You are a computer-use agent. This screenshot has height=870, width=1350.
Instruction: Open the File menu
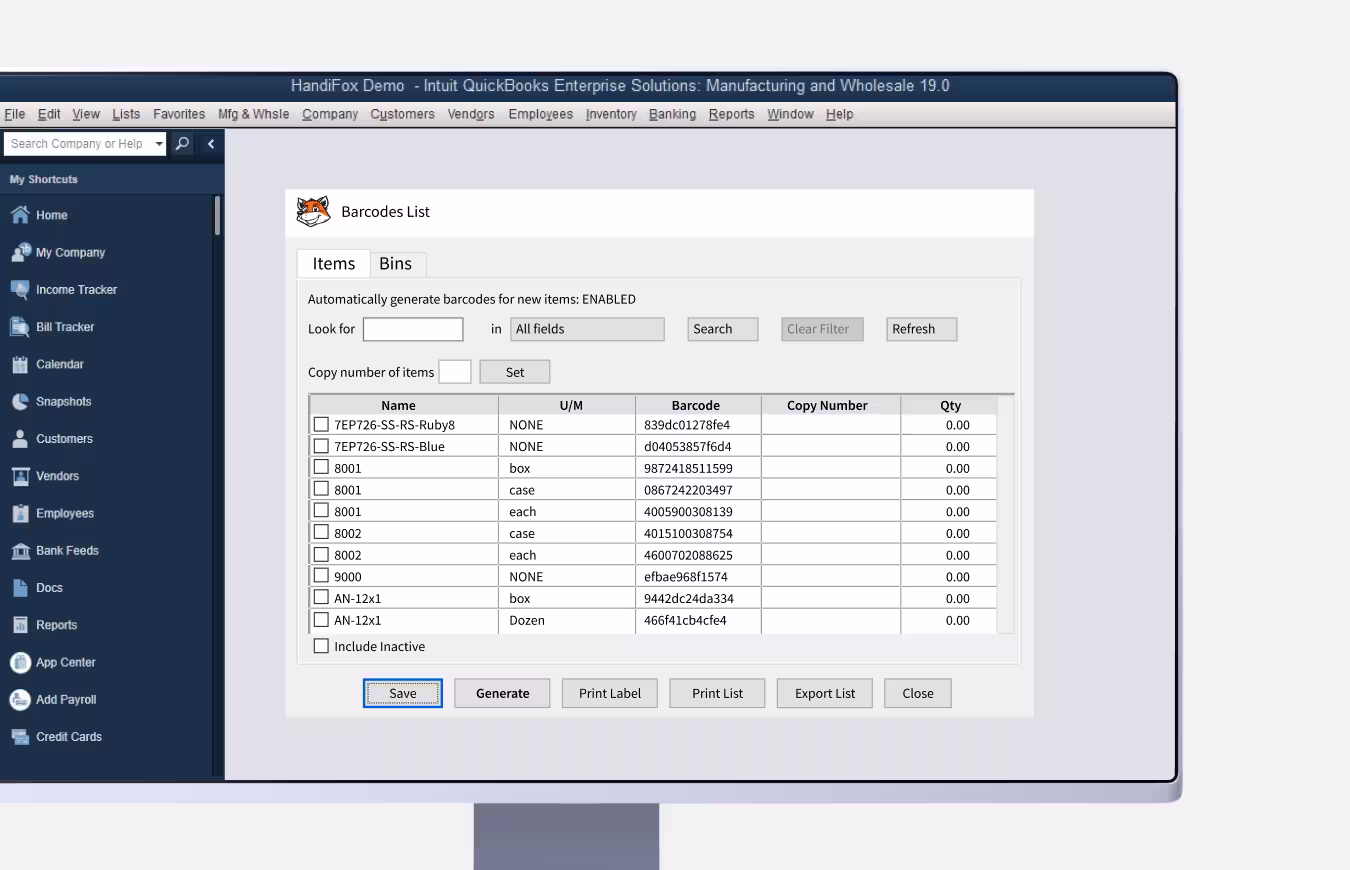click(x=14, y=114)
